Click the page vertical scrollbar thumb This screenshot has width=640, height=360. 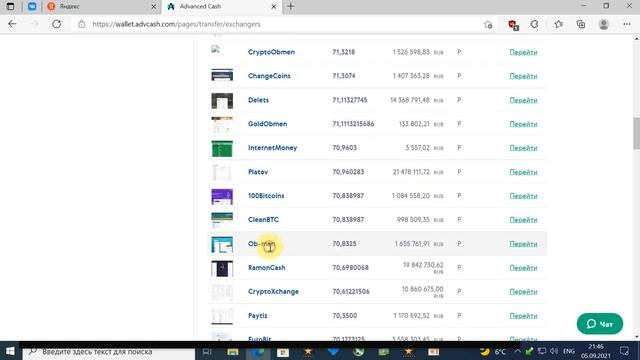(636, 133)
